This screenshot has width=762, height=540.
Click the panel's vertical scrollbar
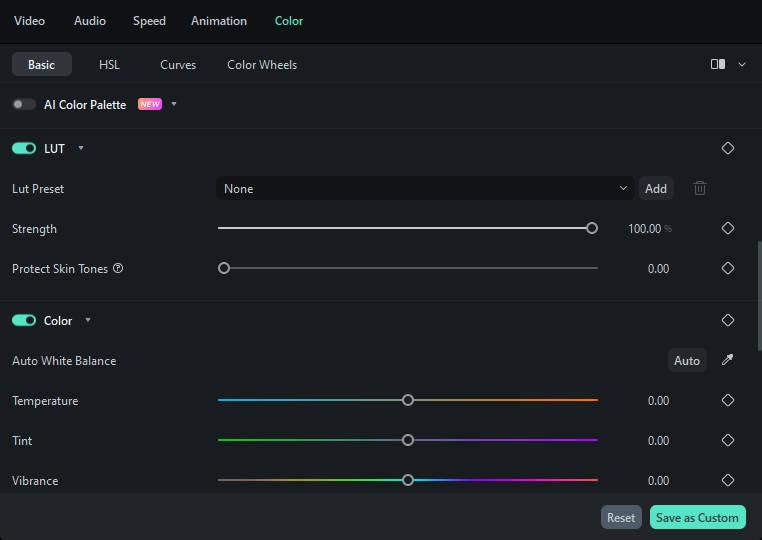pyautogui.click(x=759, y=296)
